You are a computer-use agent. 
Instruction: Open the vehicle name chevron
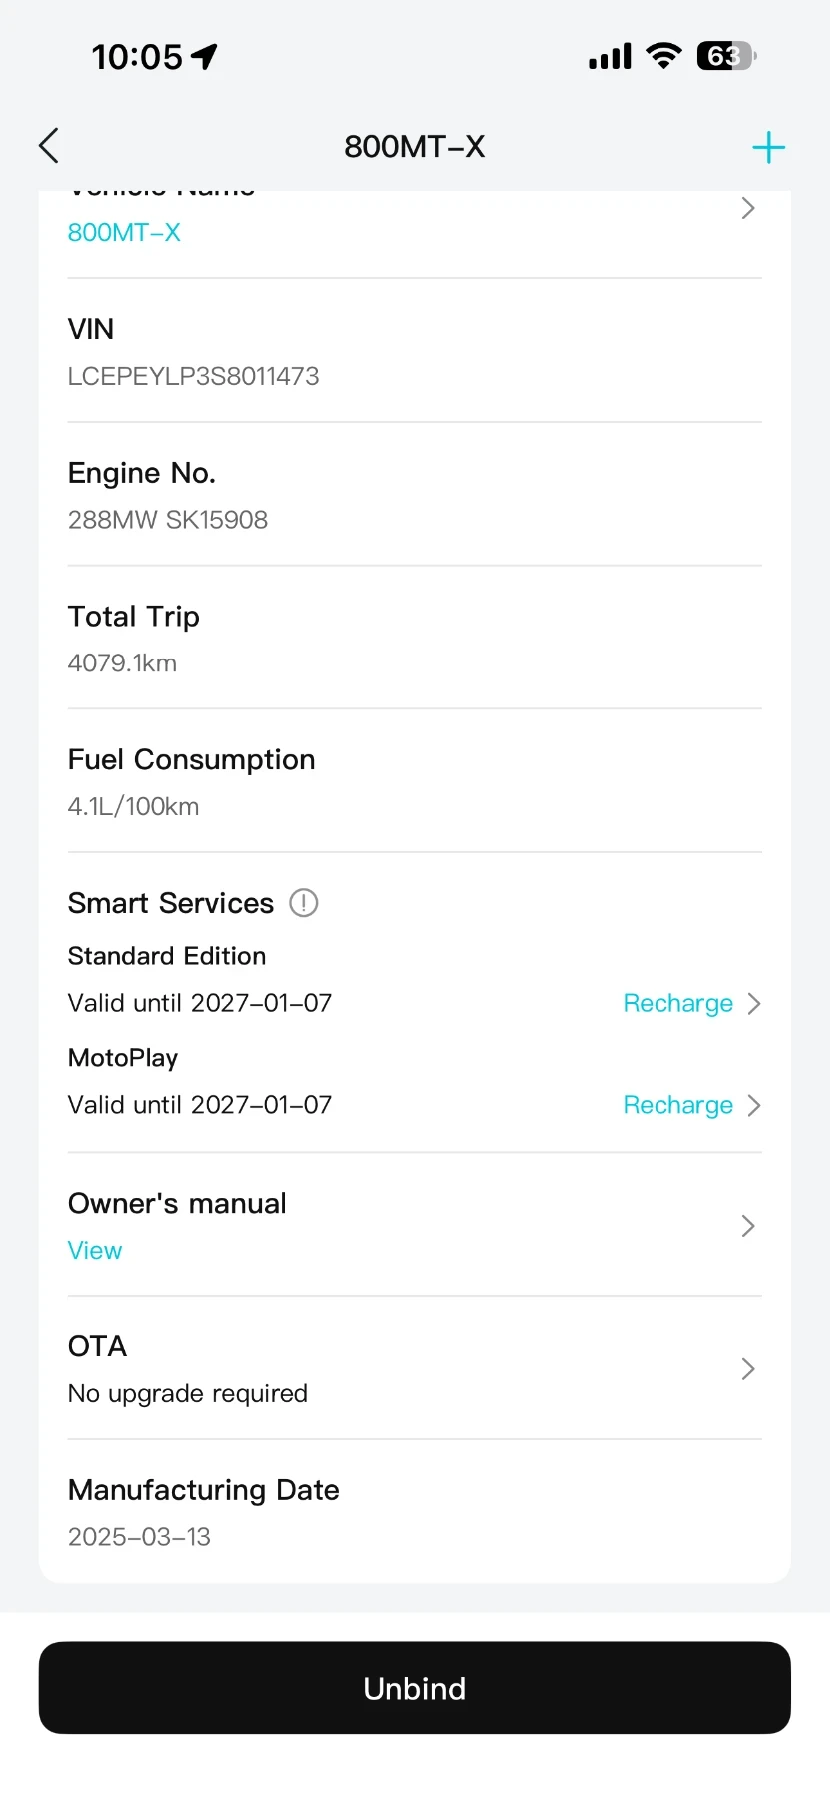[747, 208]
